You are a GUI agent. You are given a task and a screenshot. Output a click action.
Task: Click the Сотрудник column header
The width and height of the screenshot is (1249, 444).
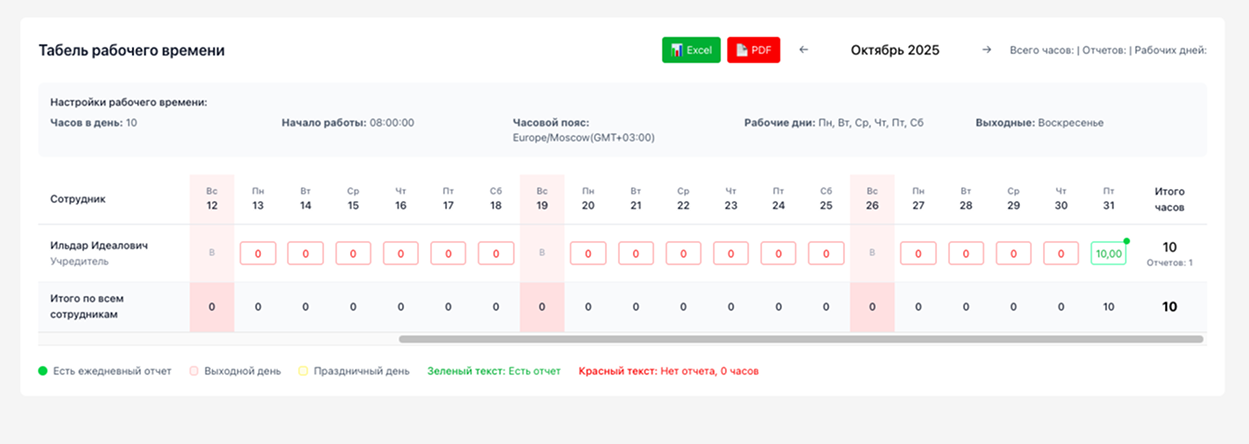[x=78, y=199]
